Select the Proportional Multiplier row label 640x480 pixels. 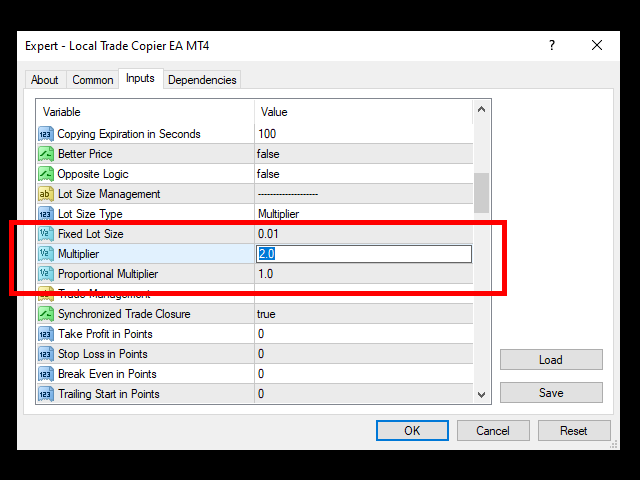coord(108,274)
